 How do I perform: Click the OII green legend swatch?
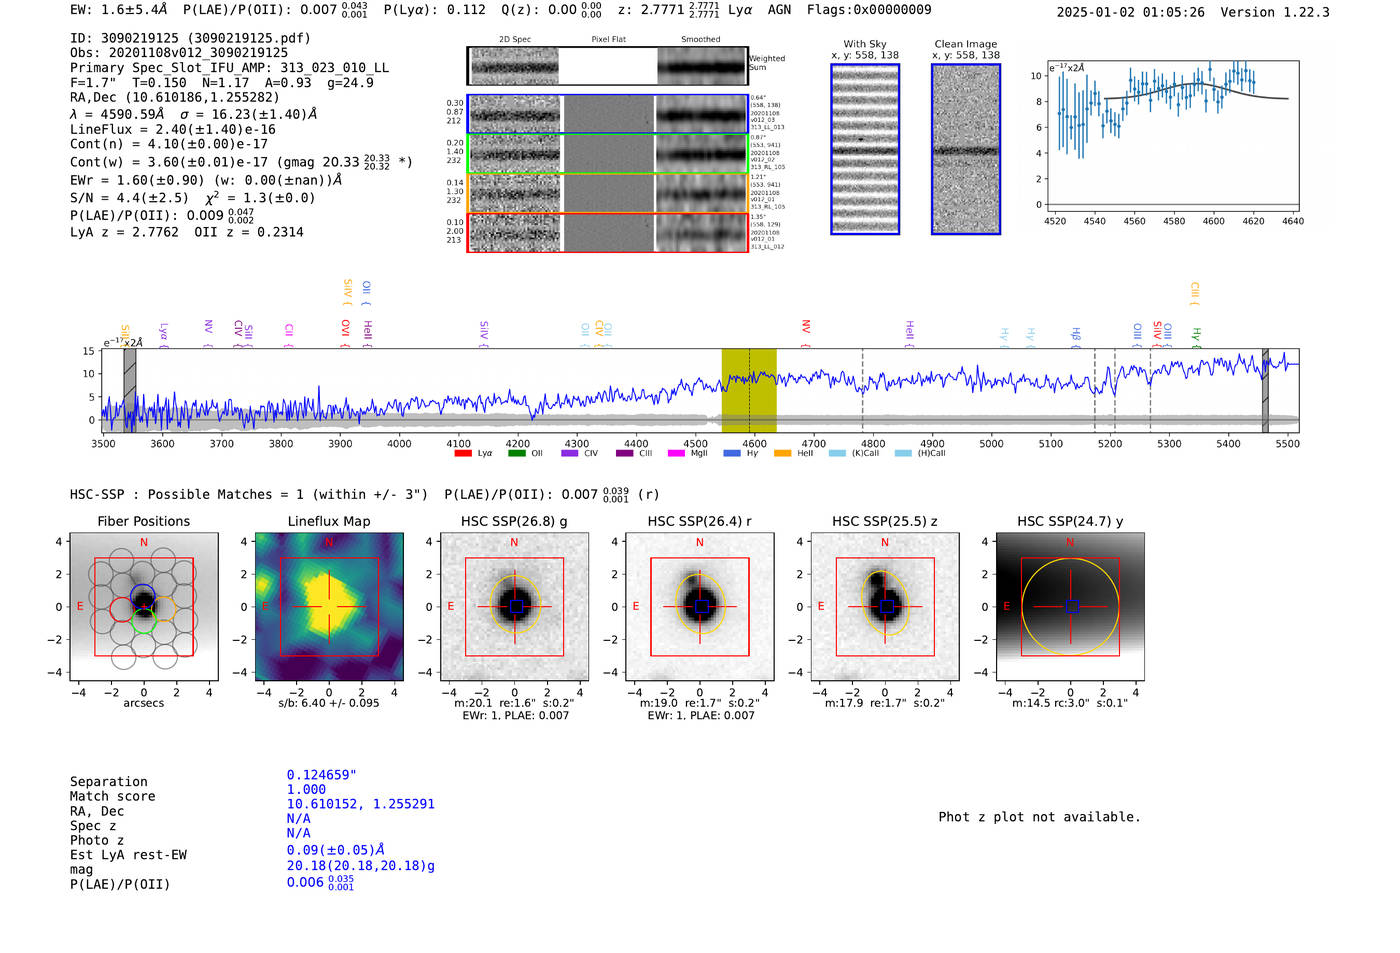516,453
